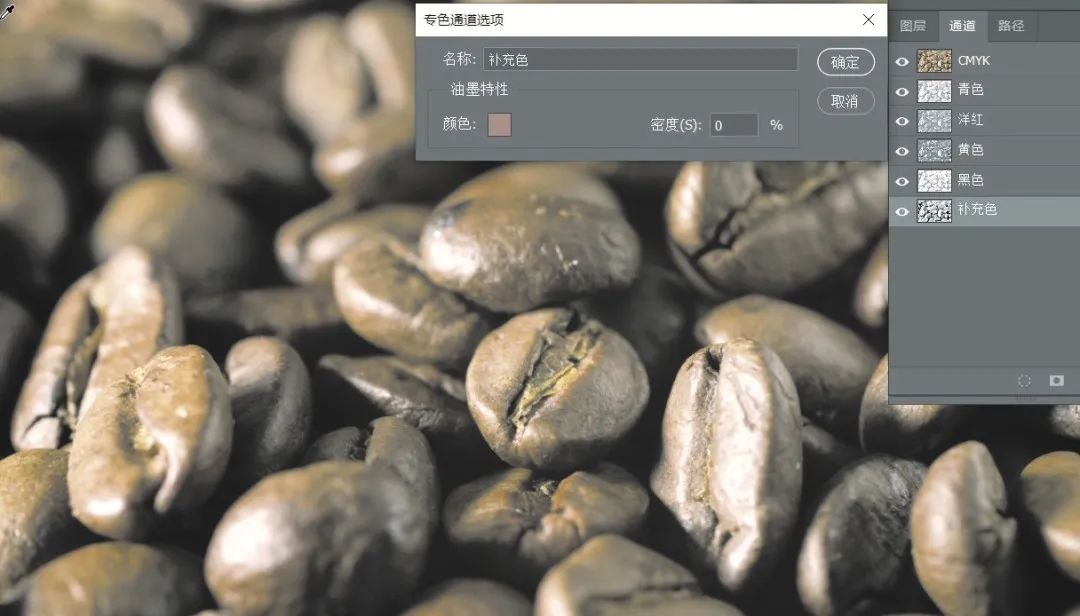Click the save selection as channel icon
This screenshot has height=616, width=1080.
point(1056,381)
